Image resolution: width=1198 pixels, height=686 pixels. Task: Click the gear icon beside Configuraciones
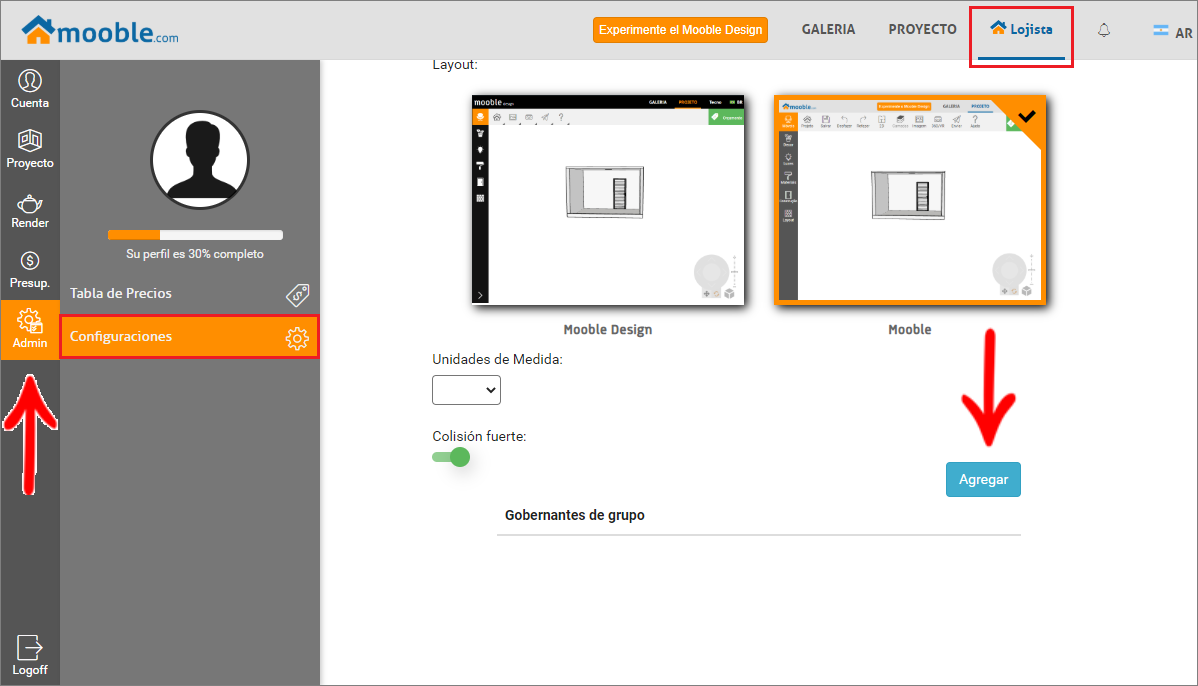pyautogui.click(x=297, y=338)
